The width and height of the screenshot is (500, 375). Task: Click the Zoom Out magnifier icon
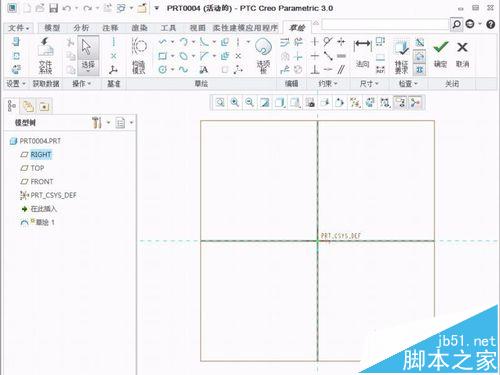[x=249, y=102]
